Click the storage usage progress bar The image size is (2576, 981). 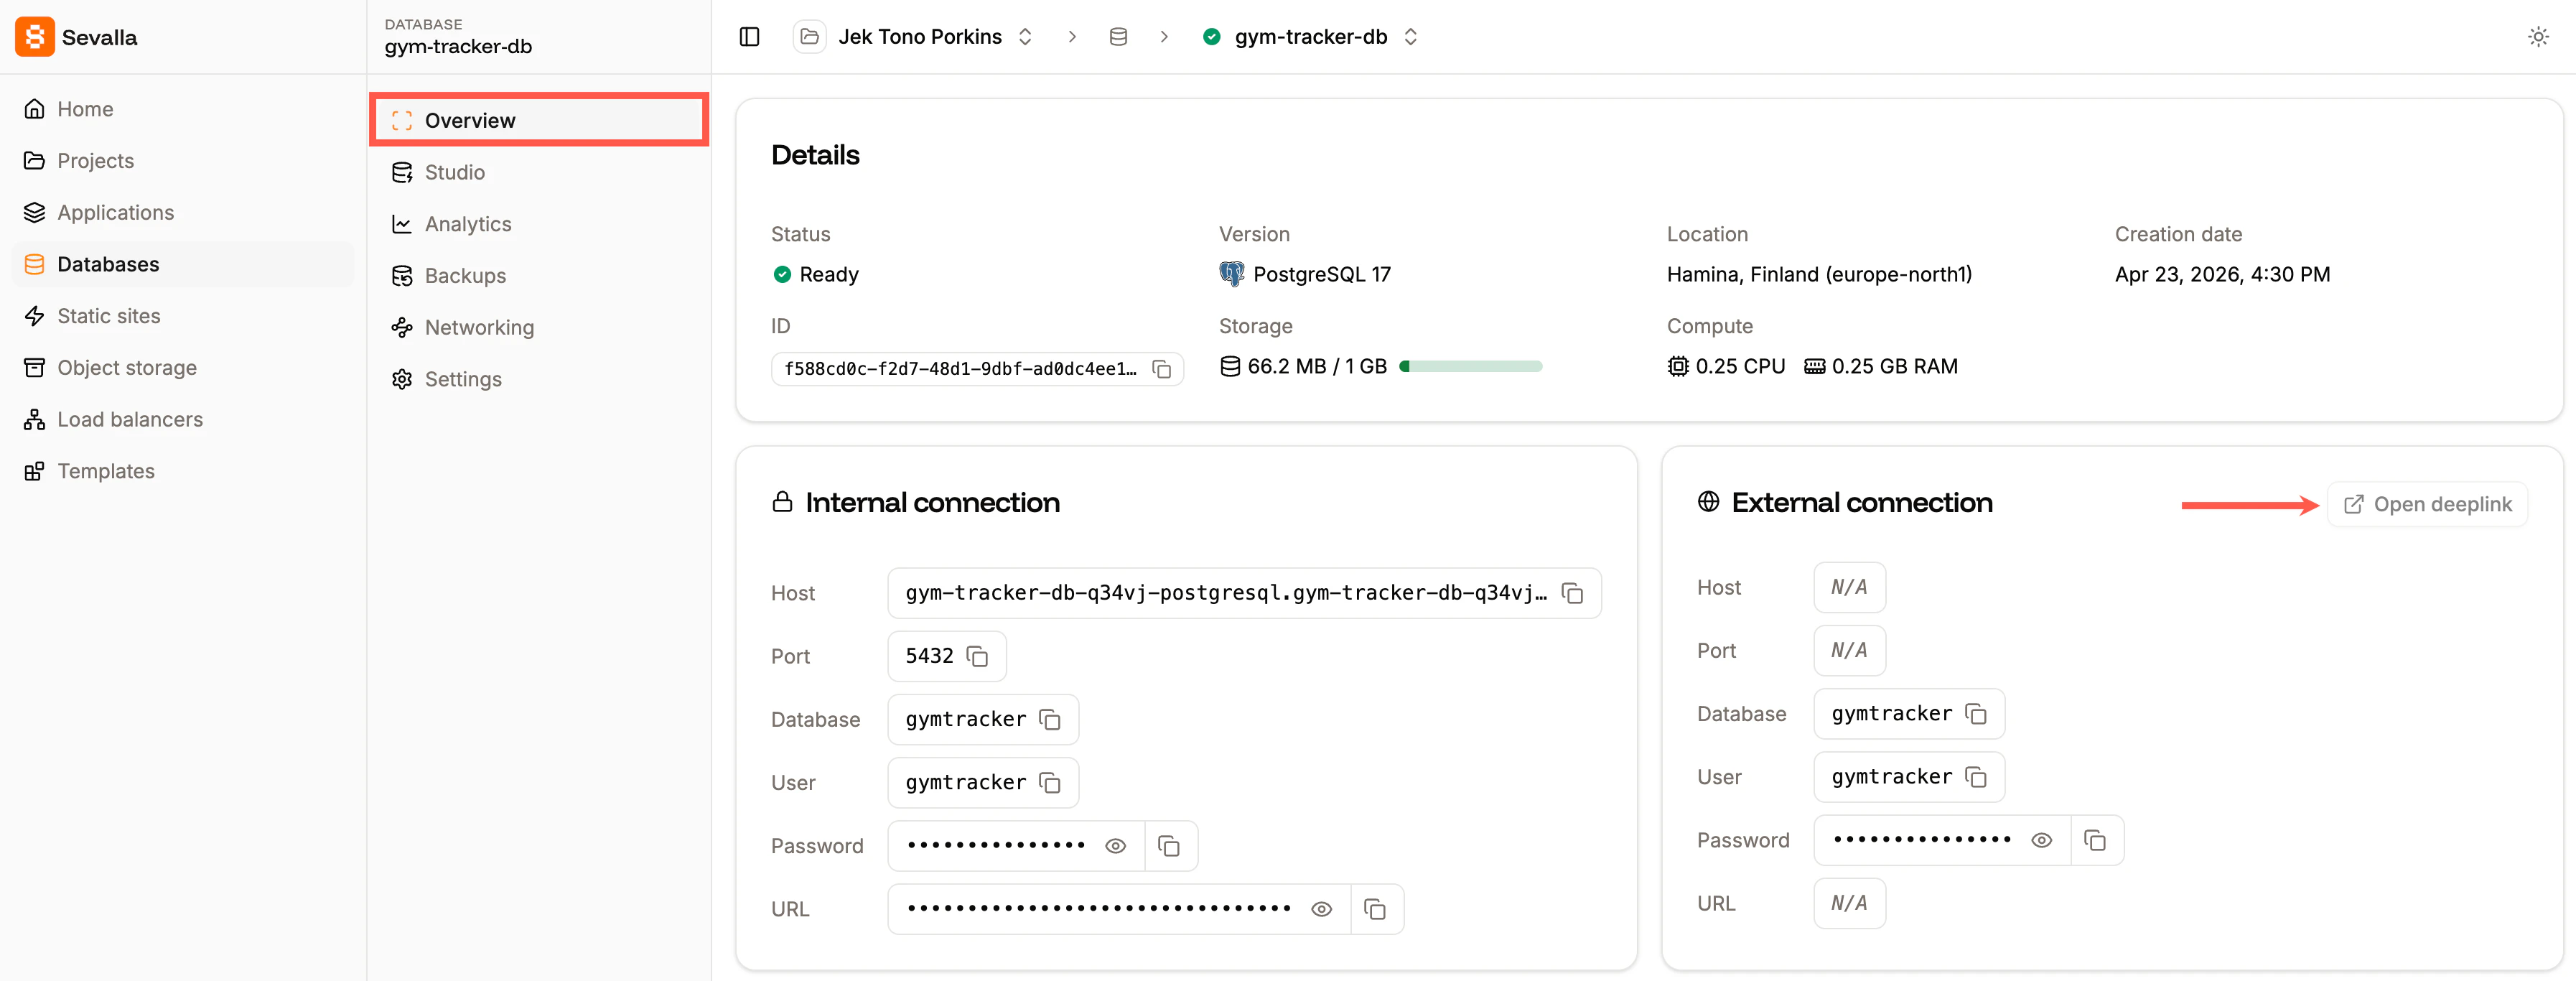coord(1470,367)
